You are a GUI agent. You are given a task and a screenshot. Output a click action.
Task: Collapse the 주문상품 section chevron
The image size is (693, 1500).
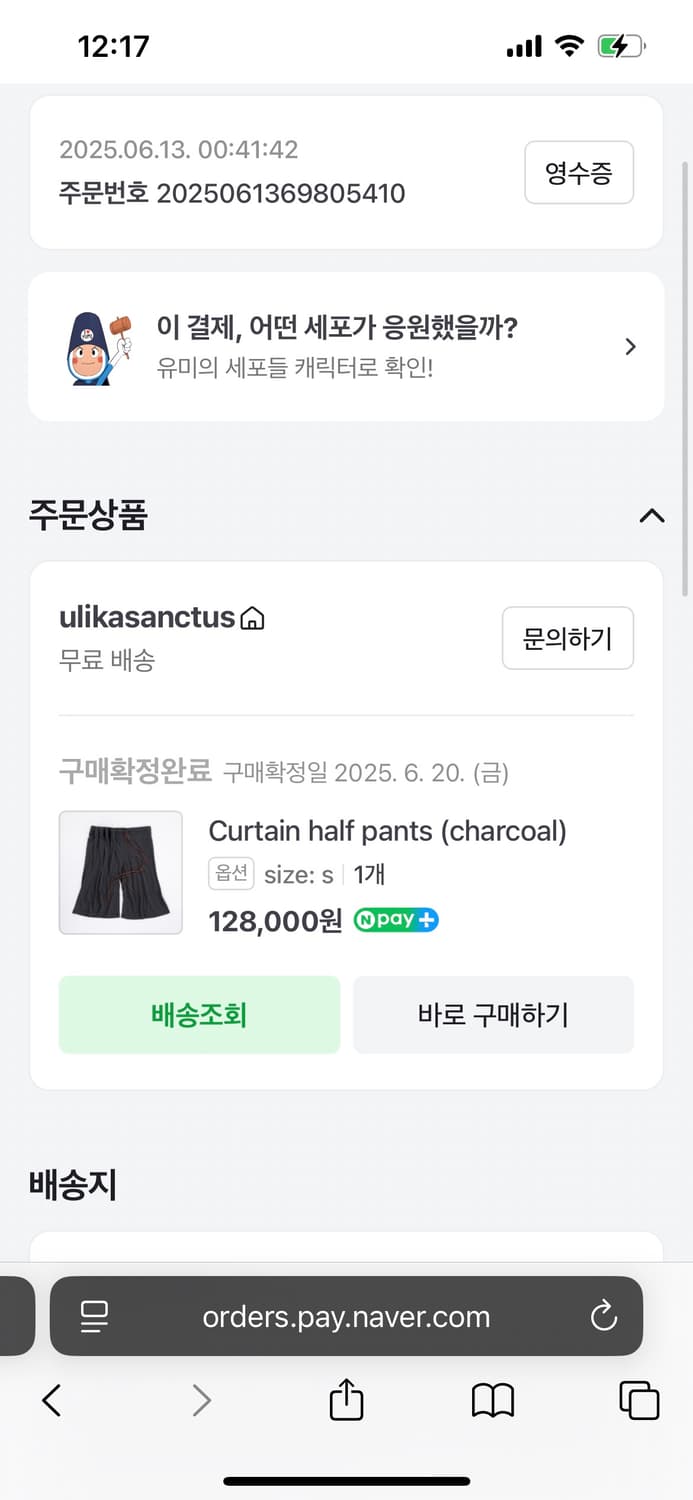tap(652, 516)
